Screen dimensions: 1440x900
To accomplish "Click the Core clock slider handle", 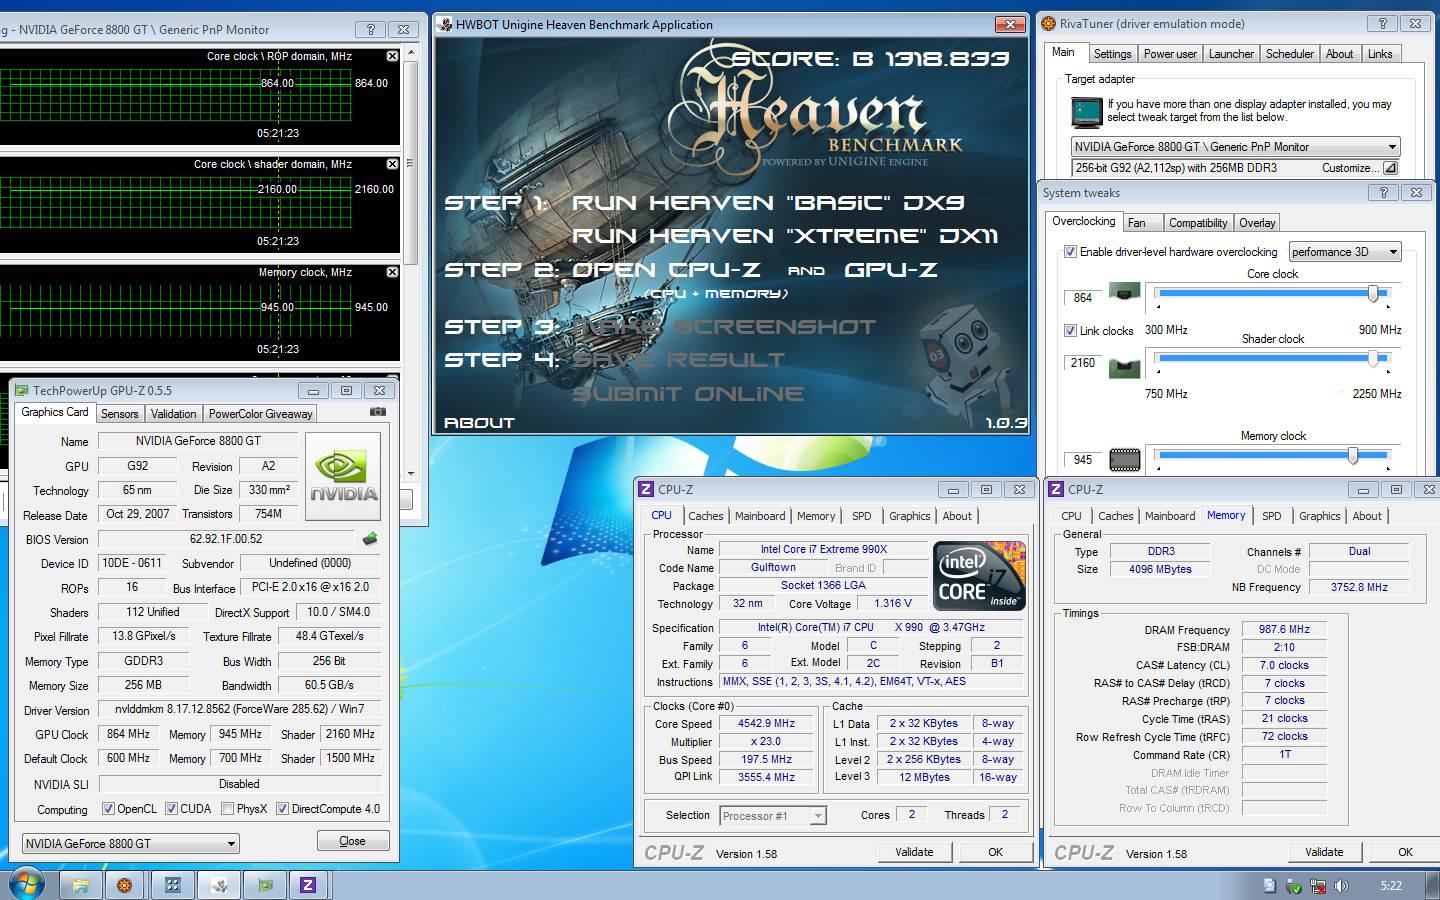I will pos(1373,293).
